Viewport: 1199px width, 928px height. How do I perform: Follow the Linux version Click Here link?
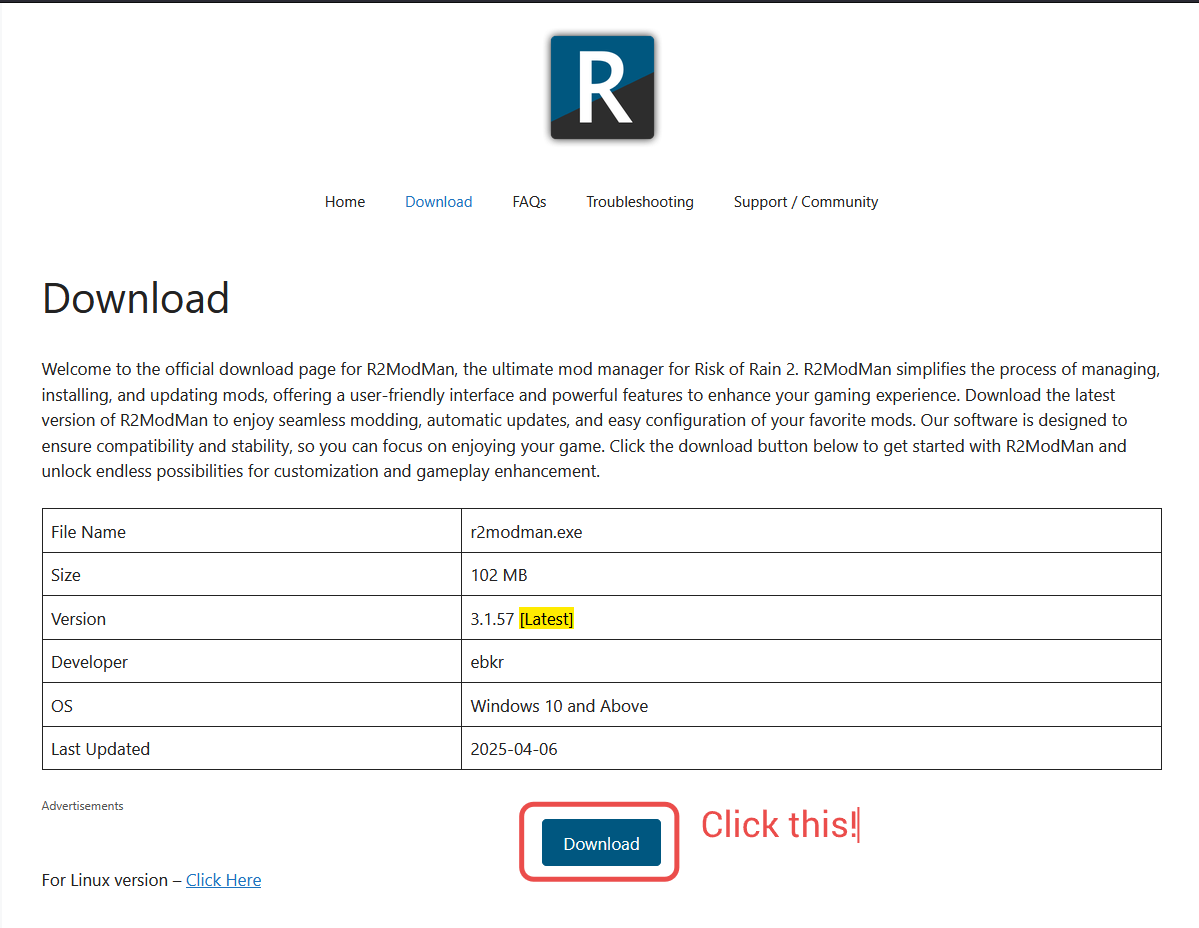[223, 880]
